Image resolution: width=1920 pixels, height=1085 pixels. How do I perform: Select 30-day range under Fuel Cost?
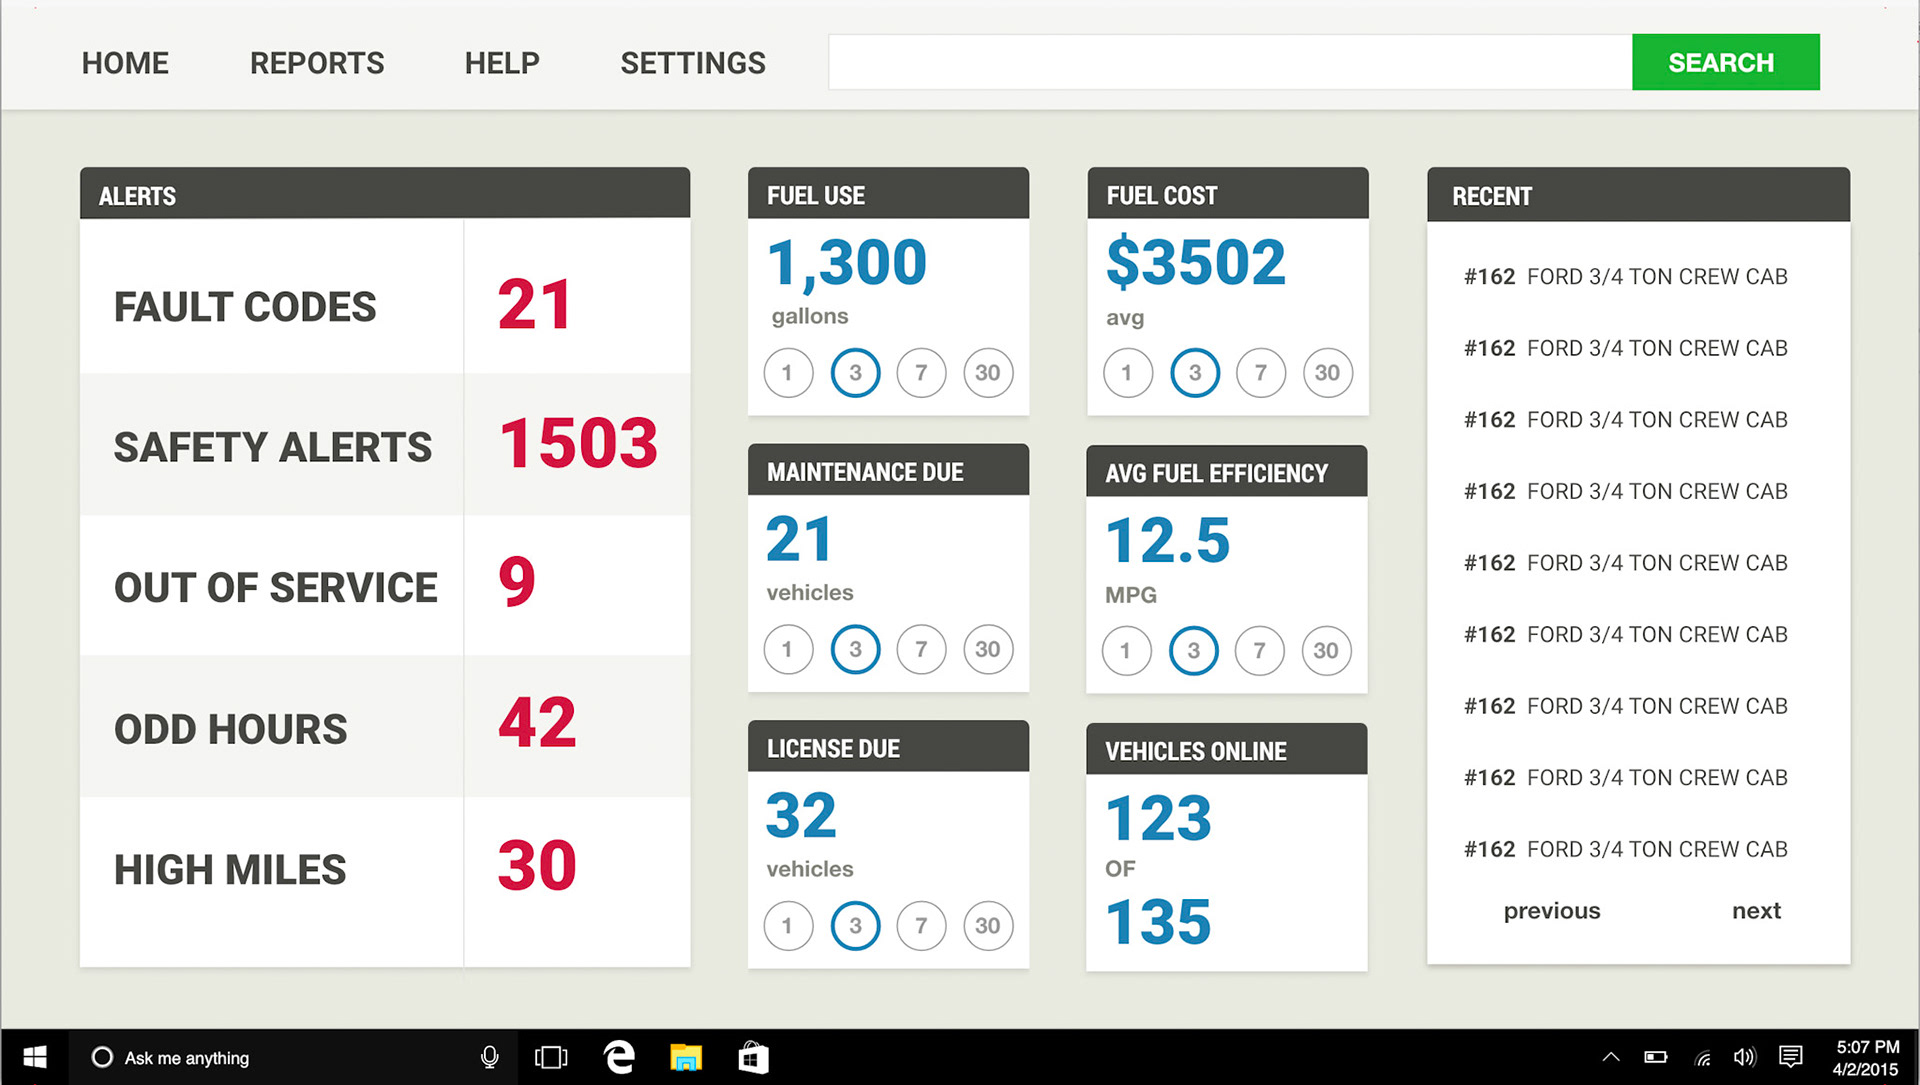click(x=1327, y=373)
